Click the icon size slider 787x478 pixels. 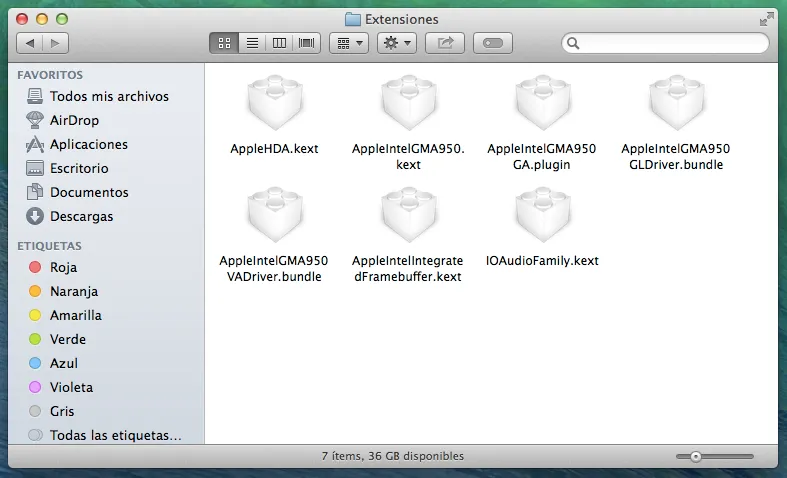pyautogui.click(x=715, y=456)
